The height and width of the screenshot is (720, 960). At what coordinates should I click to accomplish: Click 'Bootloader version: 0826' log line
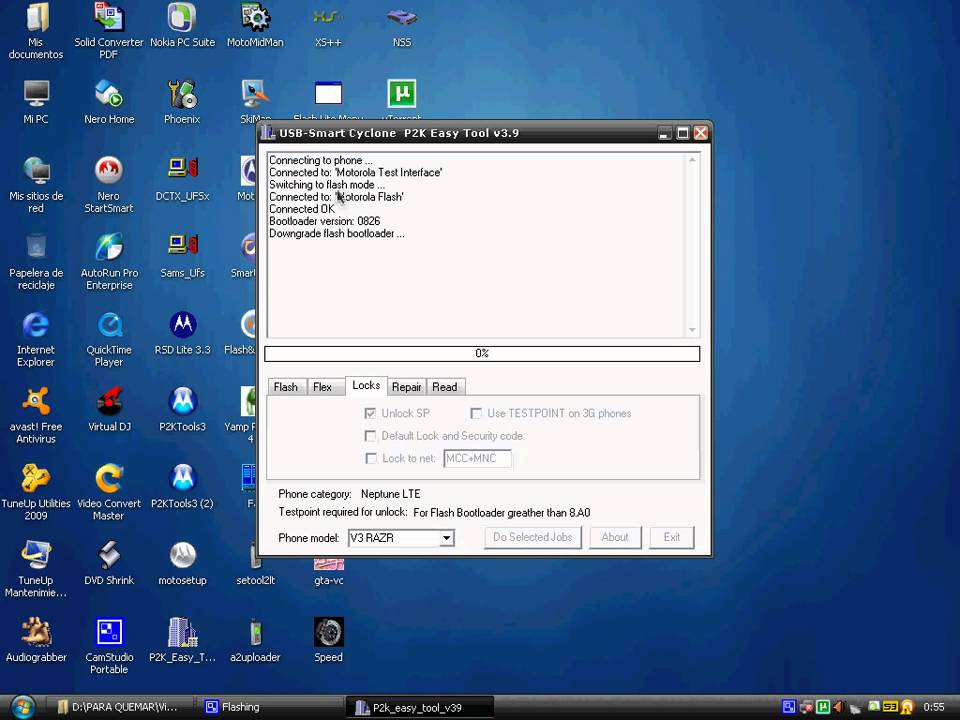[x=324, y=221]
